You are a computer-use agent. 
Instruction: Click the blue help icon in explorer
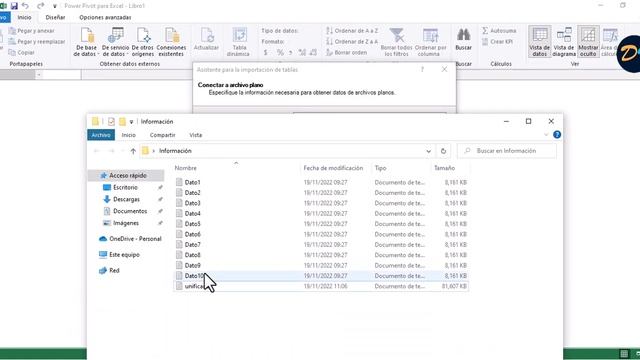[557, 135]
